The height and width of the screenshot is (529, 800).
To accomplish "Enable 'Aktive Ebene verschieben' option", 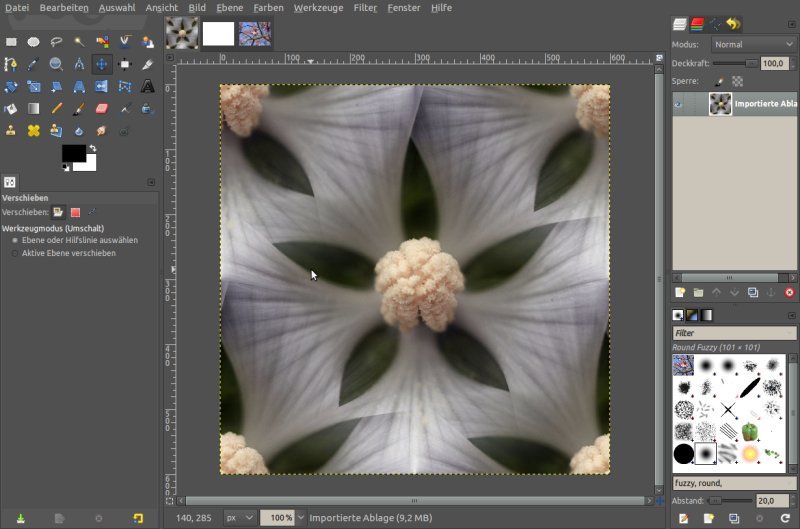I will point(15,253).
